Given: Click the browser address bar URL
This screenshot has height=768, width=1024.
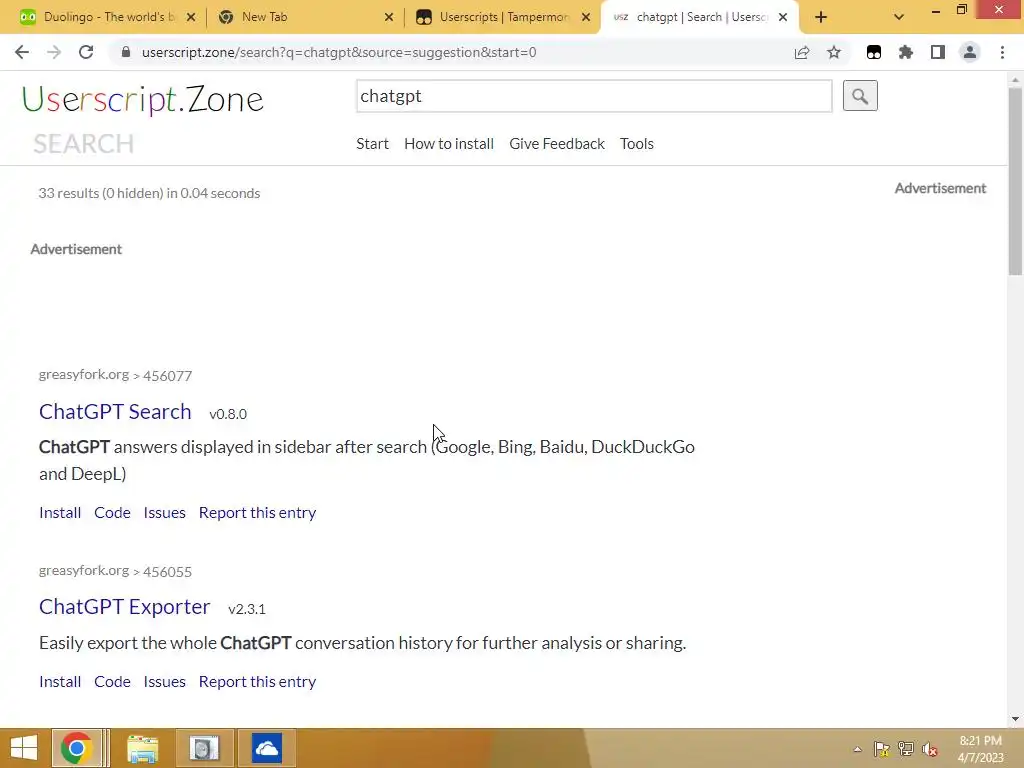Looking at the screenshot, I should pyautogui.click(x=339, y=52).
